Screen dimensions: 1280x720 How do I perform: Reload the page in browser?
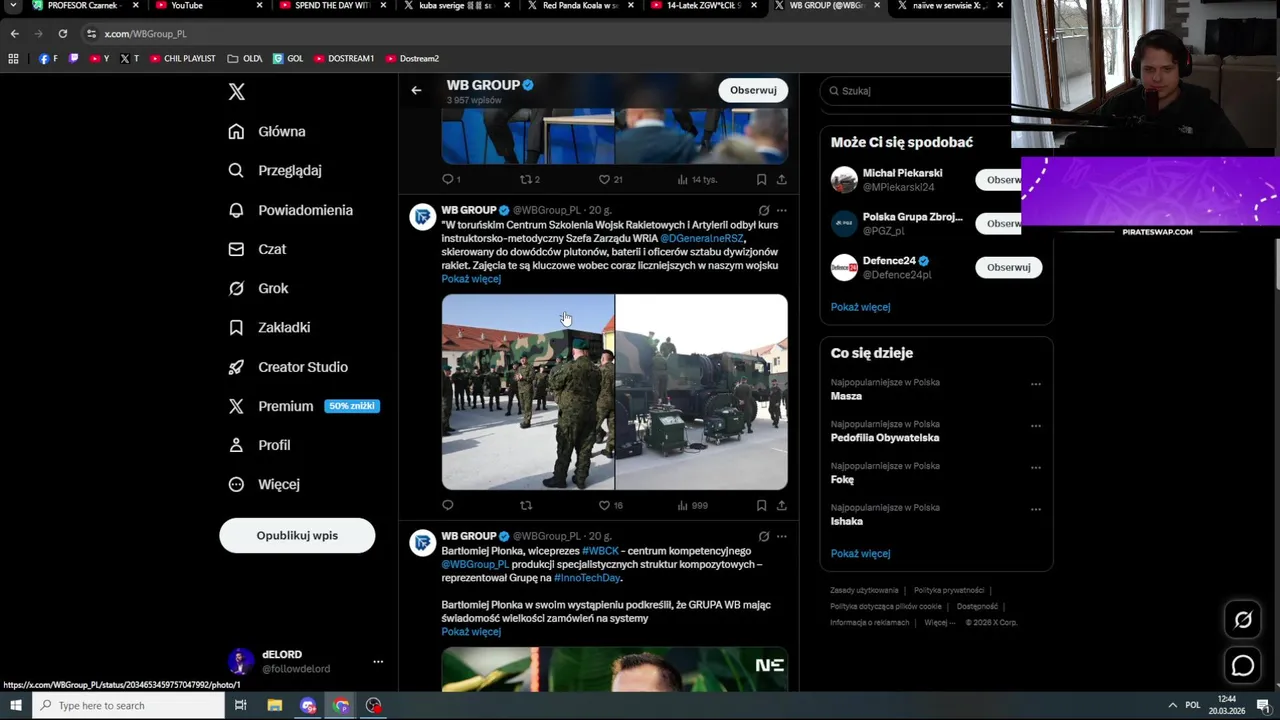(x=62, y=33)
